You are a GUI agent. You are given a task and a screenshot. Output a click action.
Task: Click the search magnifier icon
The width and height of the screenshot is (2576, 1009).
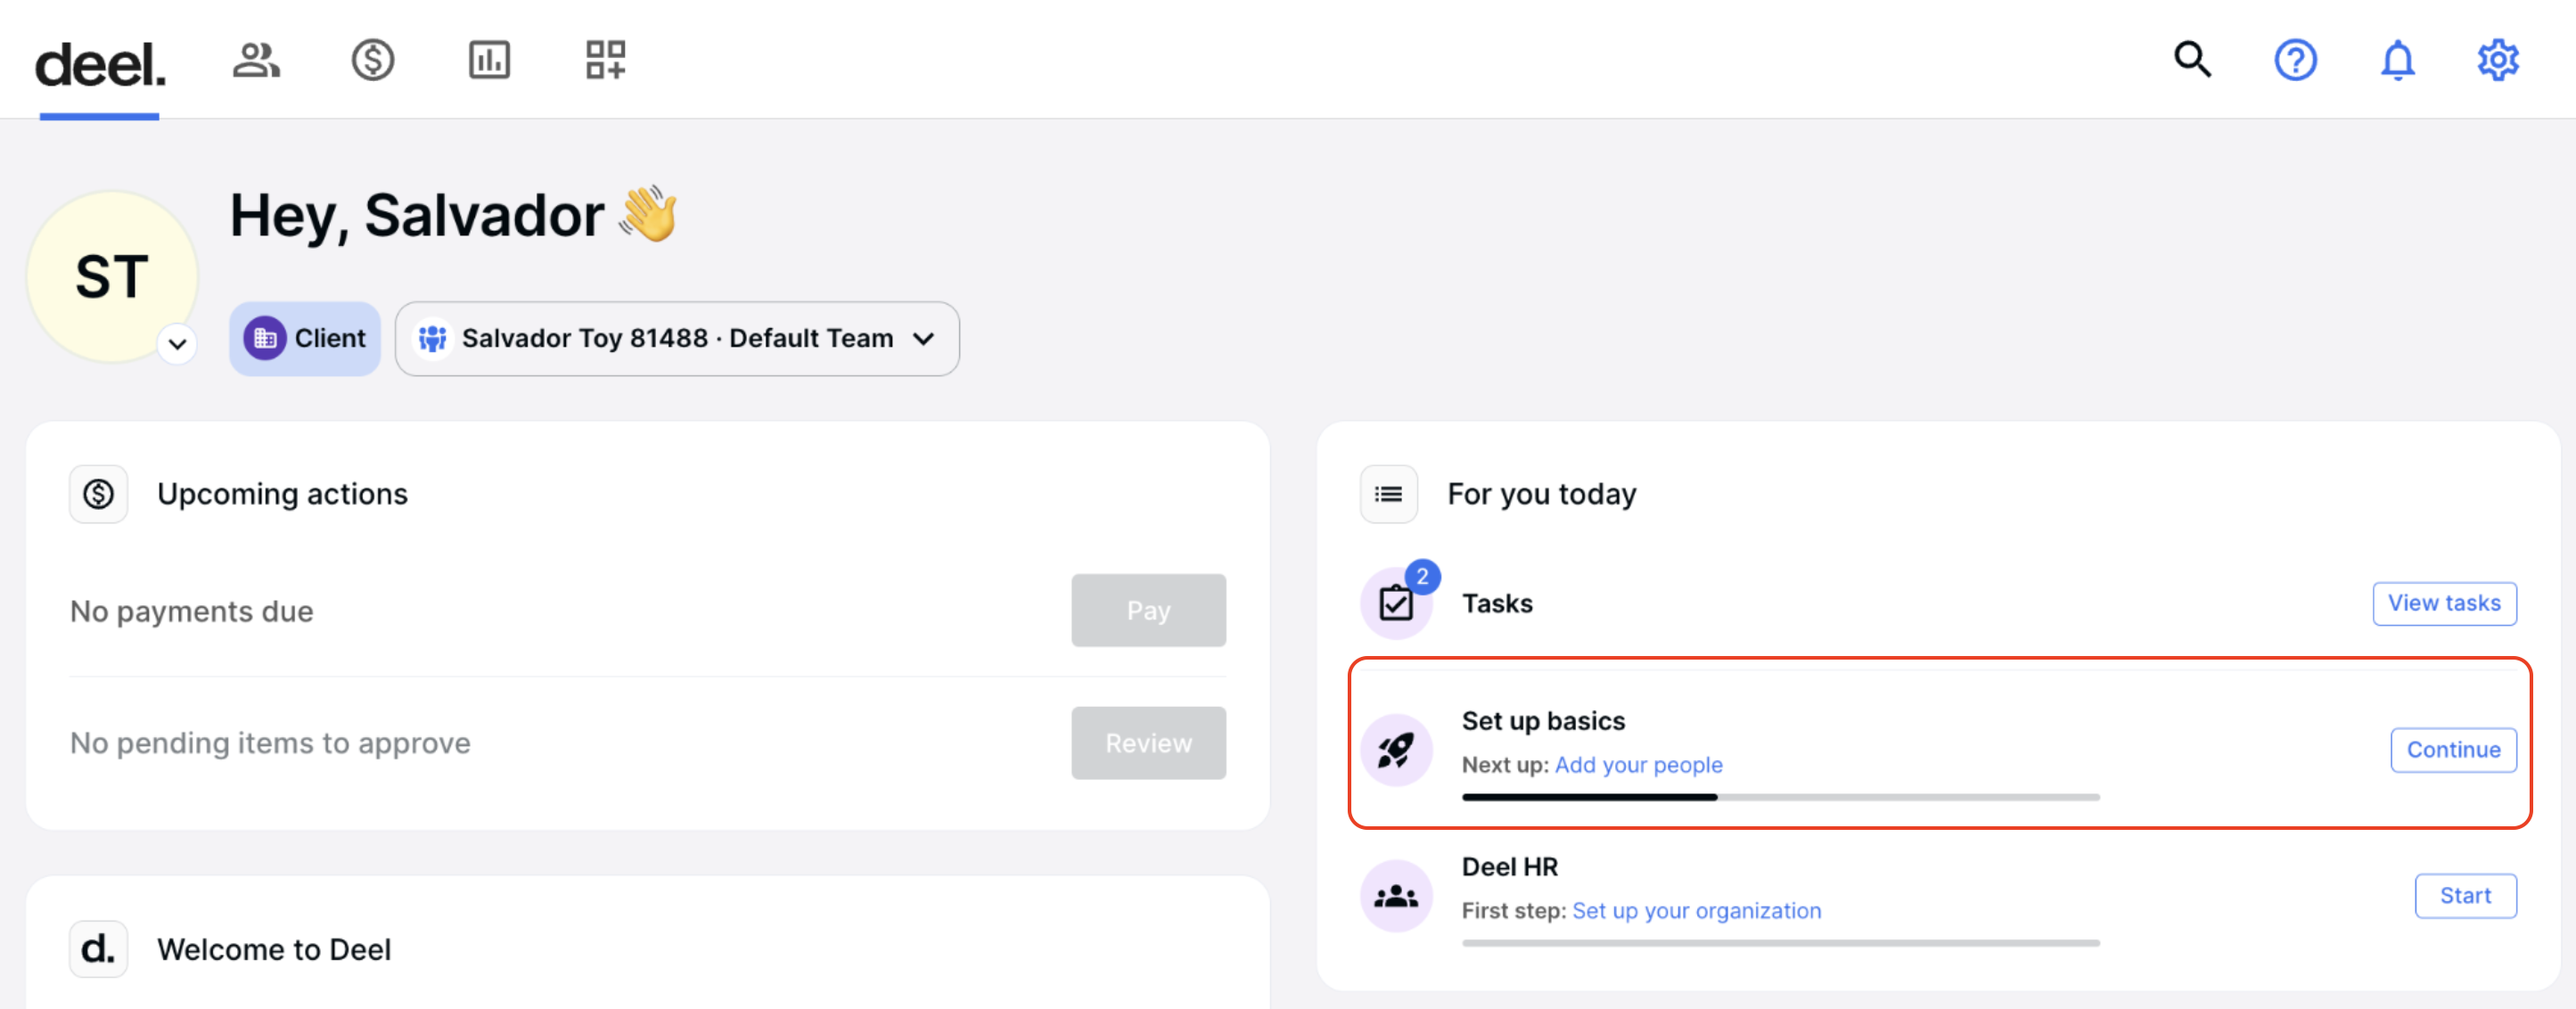tap(2192, 60)
